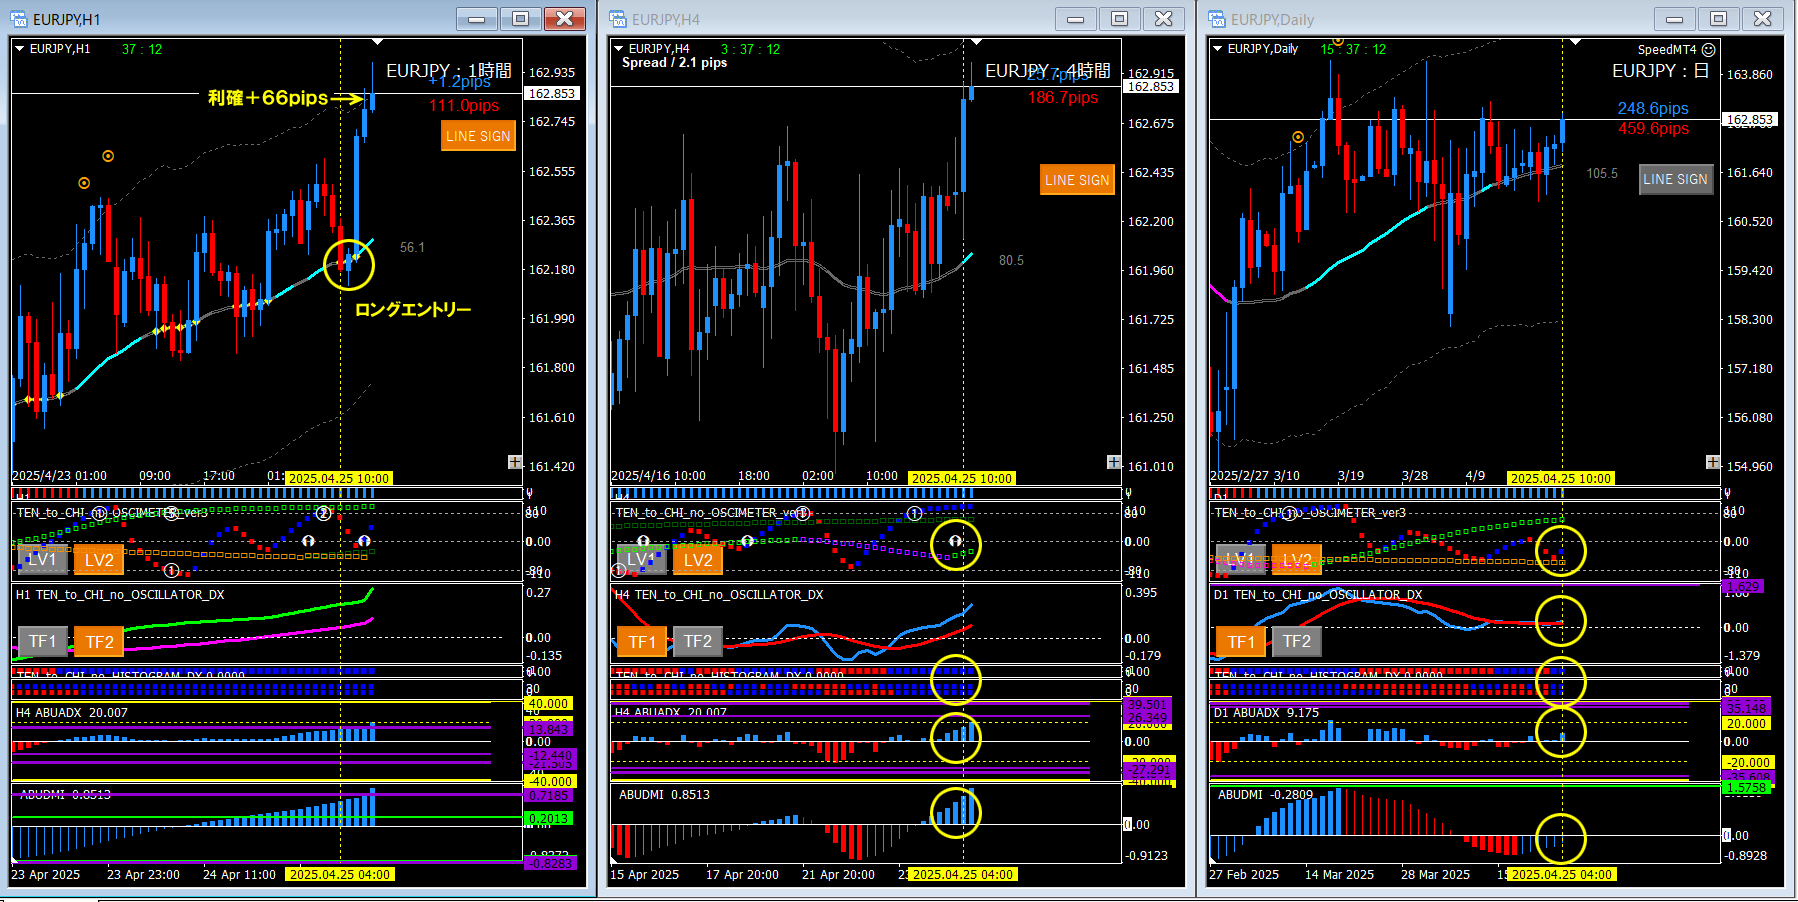Screen dimensions: 1798x902
Task: Click the plus icon in the H1 chart corner
Action: click(x=515, y=462)
